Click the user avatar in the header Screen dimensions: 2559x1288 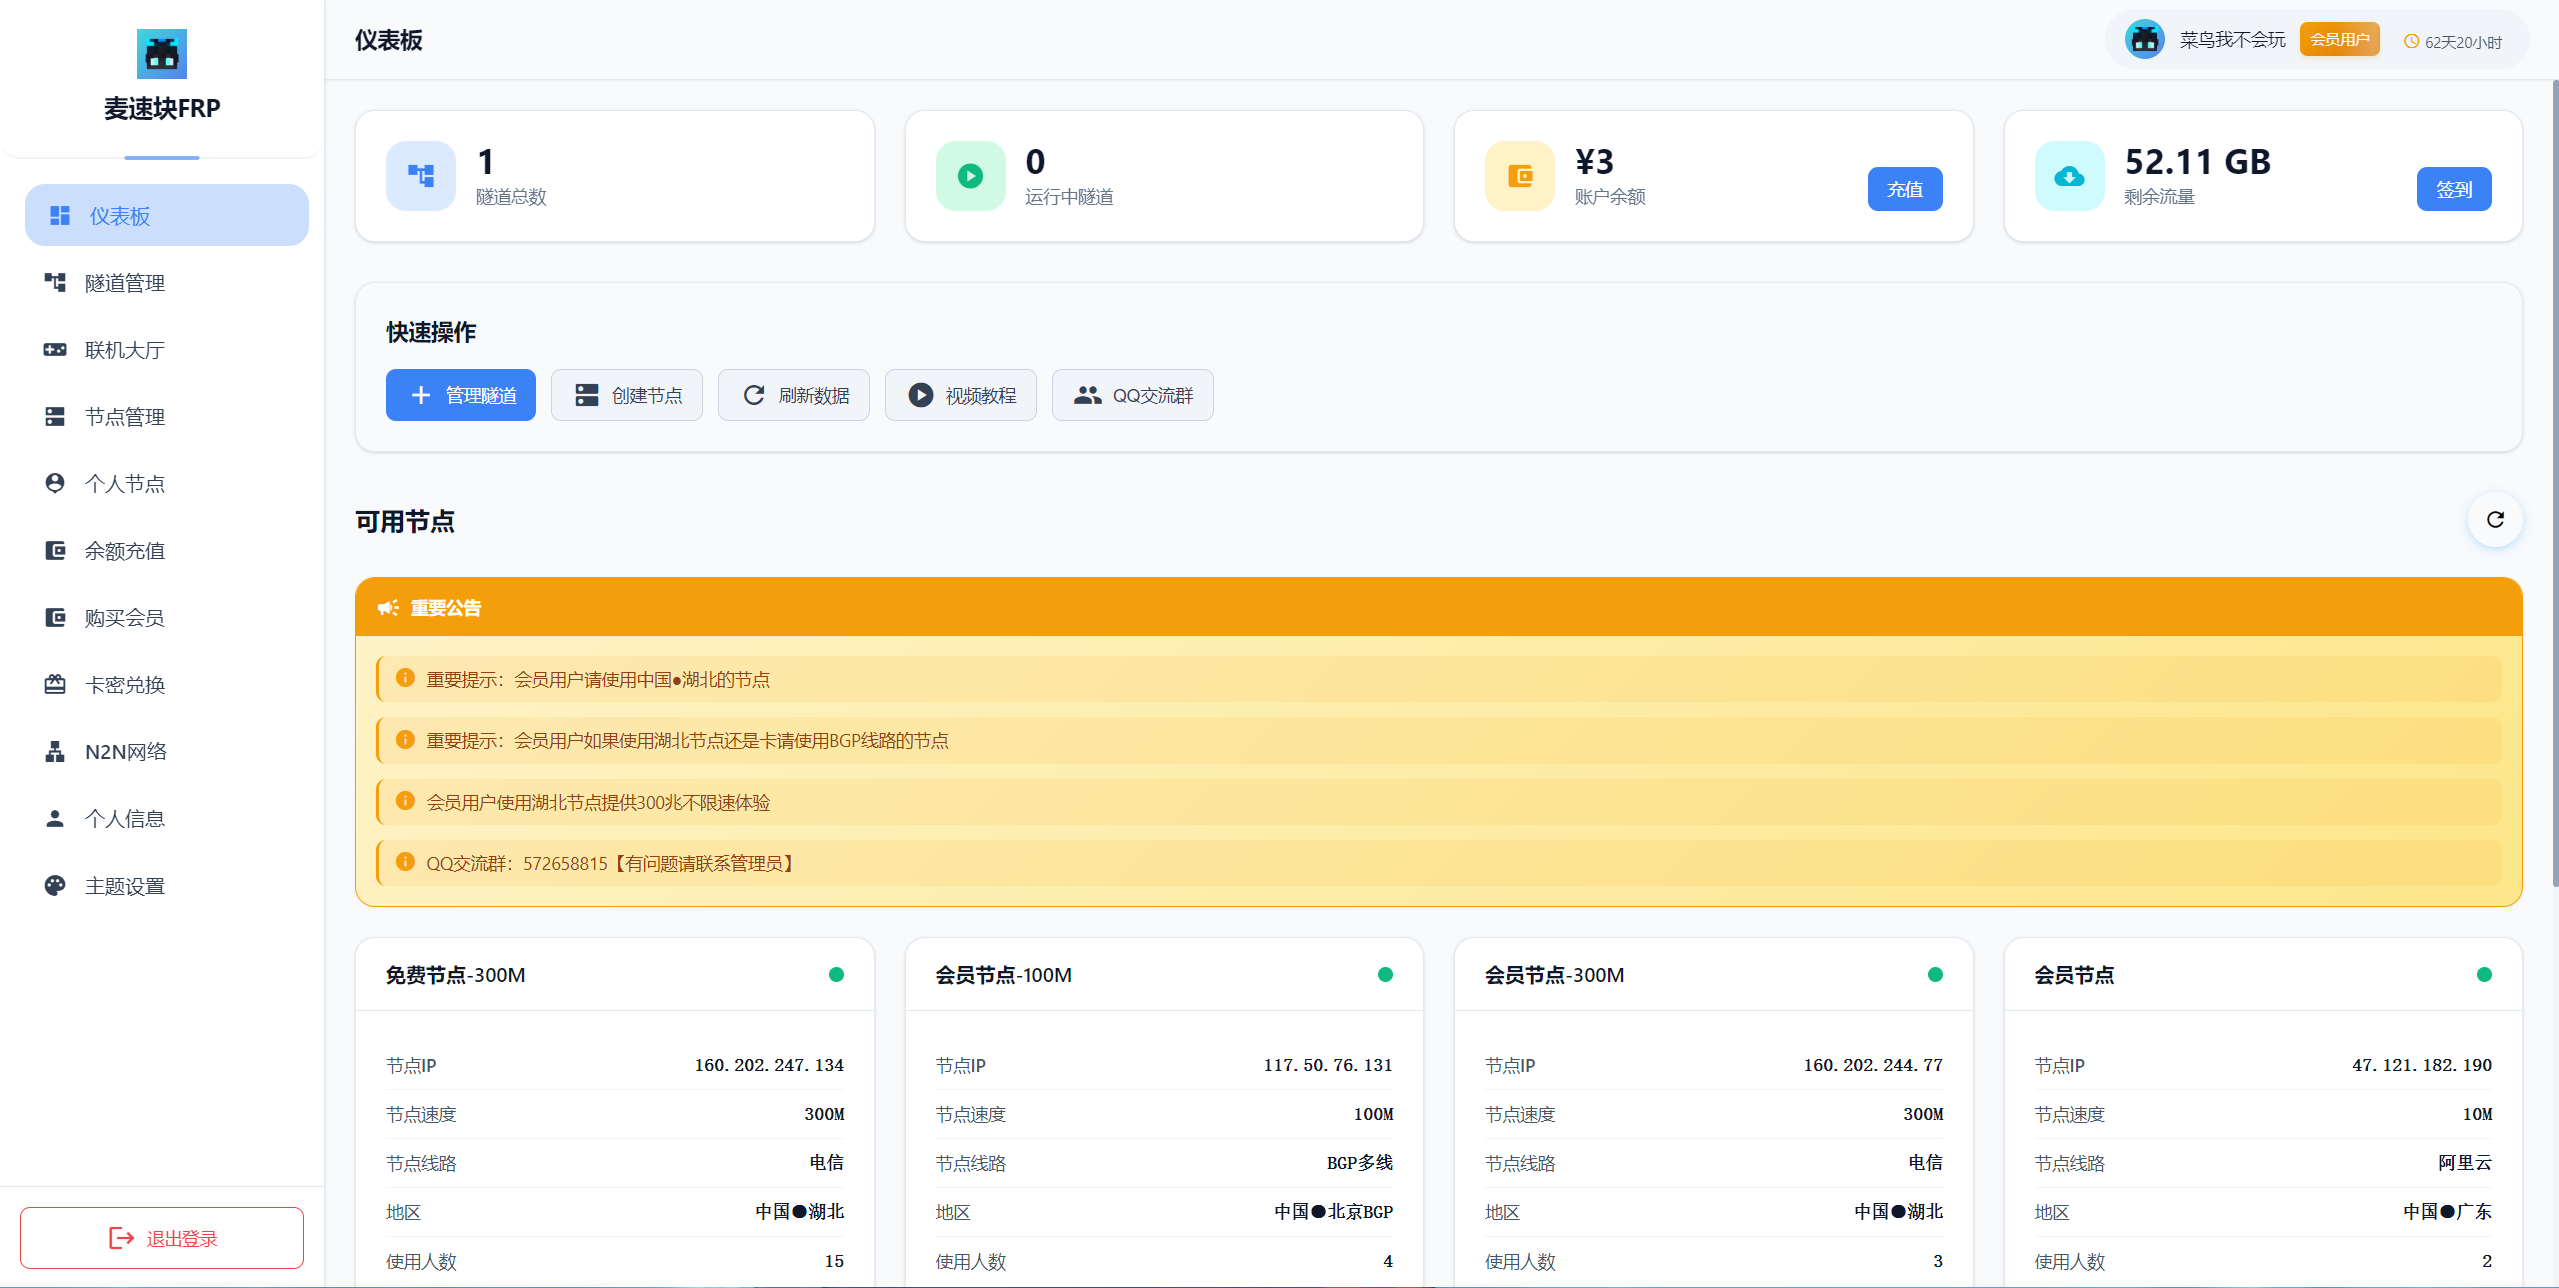2144,40
